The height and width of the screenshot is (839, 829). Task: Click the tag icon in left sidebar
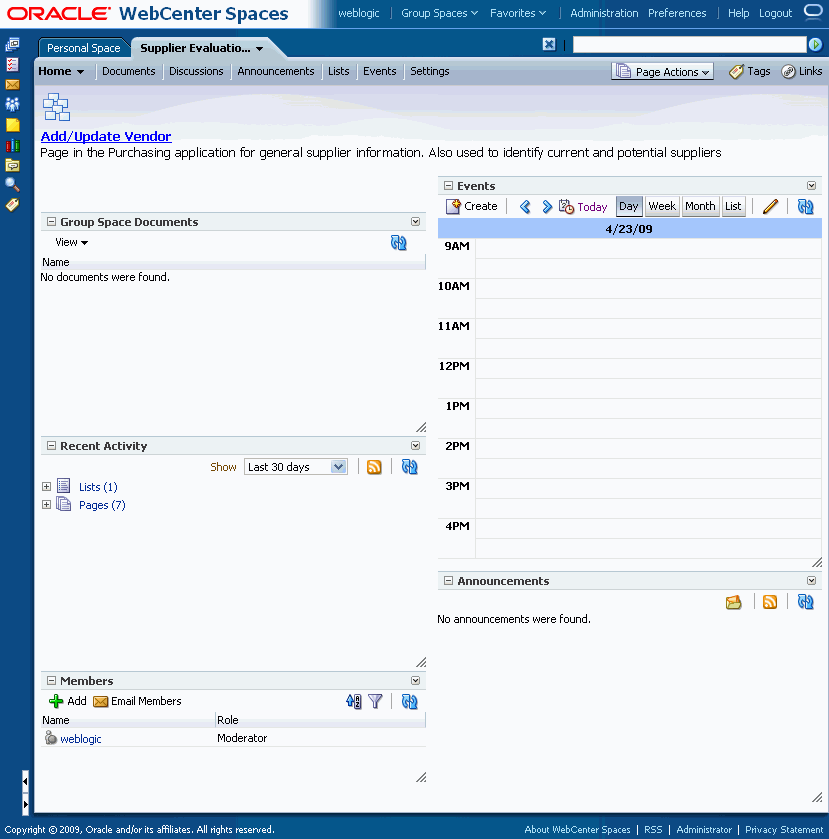12,205
